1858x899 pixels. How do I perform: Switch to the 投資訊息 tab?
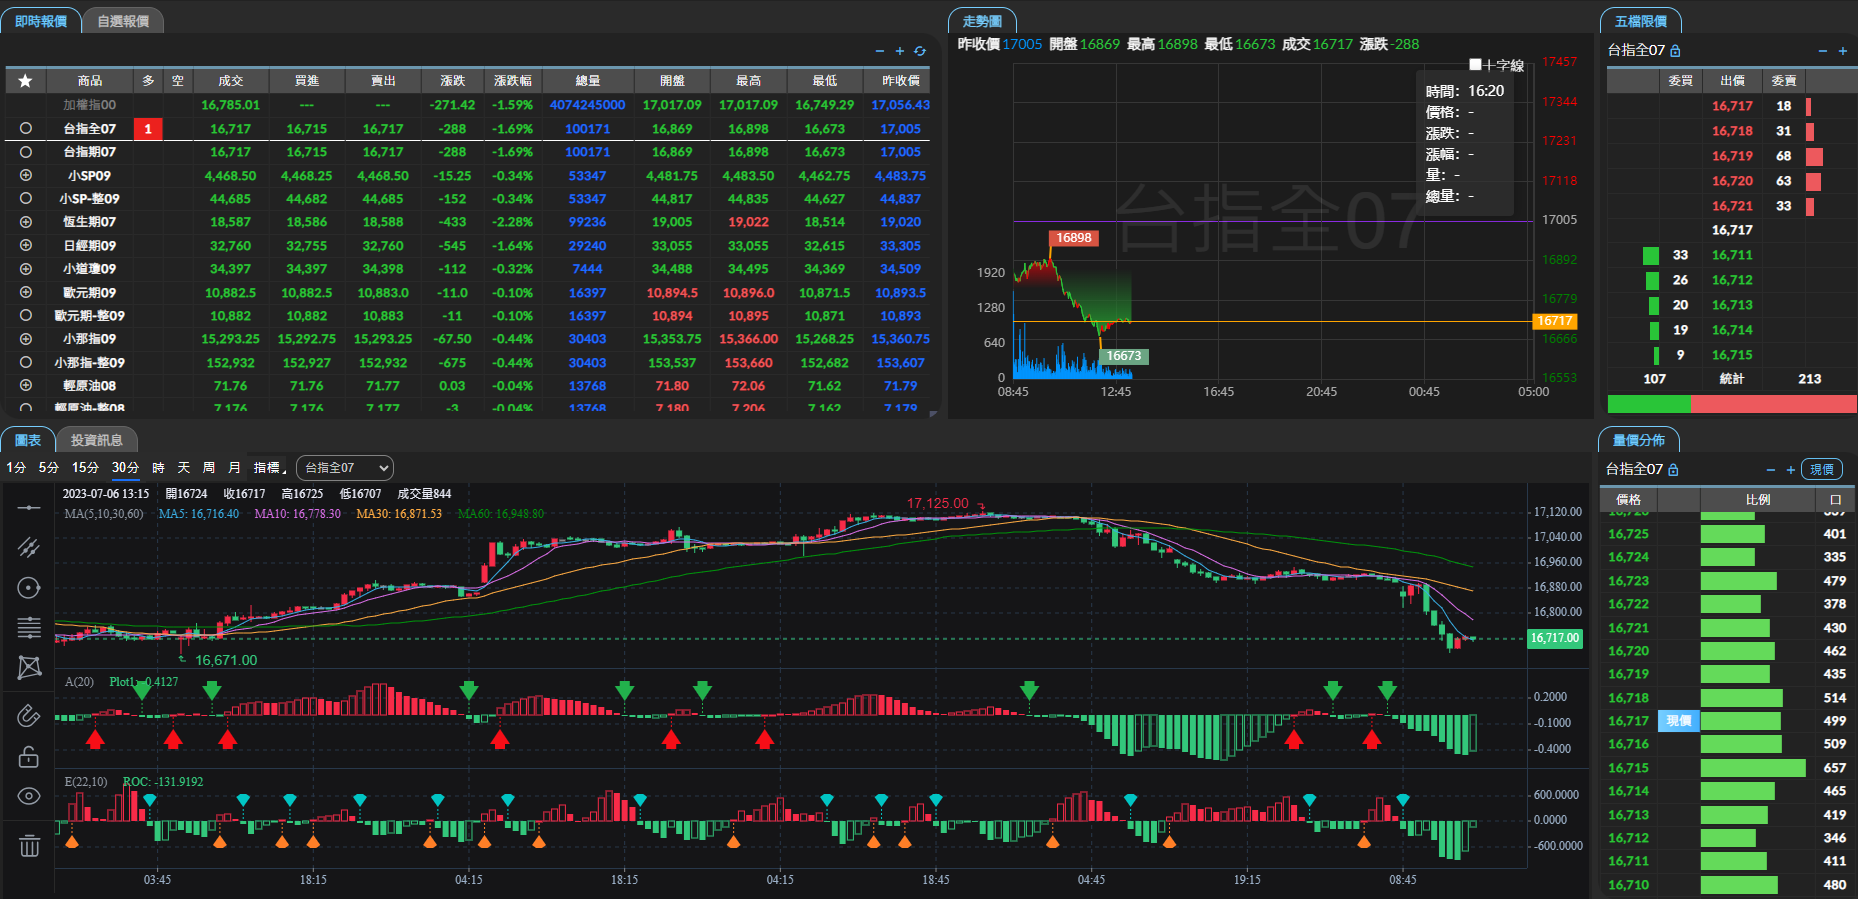(x=96, y=440)
